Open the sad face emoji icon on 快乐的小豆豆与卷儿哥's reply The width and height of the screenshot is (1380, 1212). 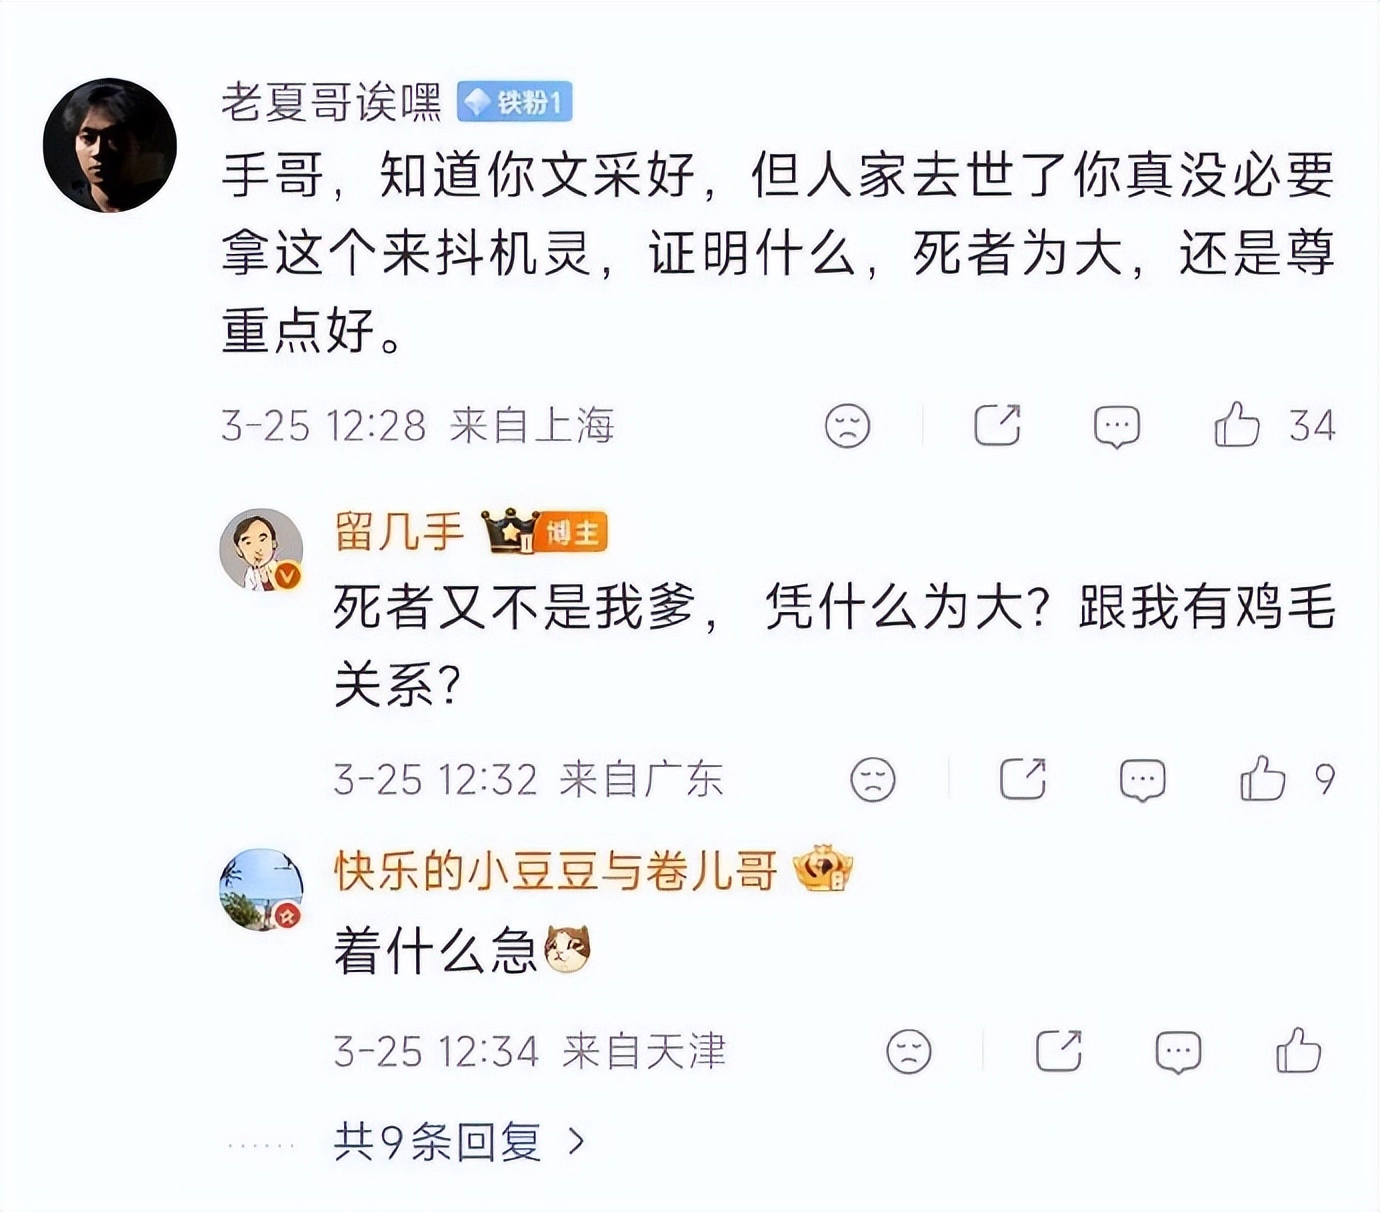[908, 1051]
